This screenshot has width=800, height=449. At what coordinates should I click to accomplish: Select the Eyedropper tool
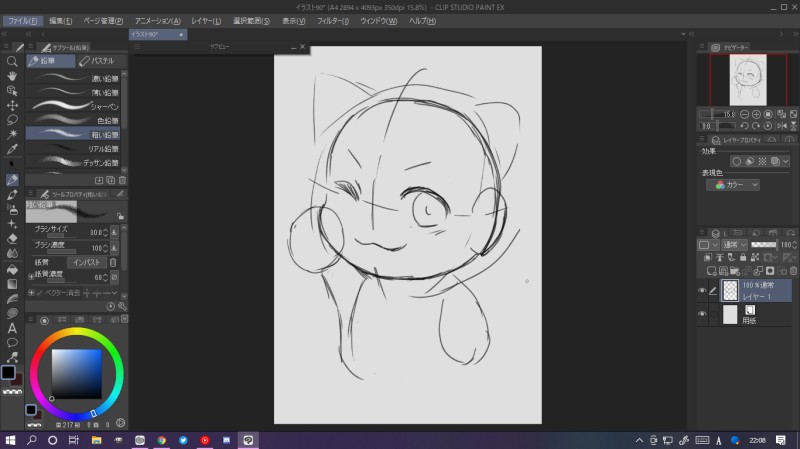tap(12, 149)
